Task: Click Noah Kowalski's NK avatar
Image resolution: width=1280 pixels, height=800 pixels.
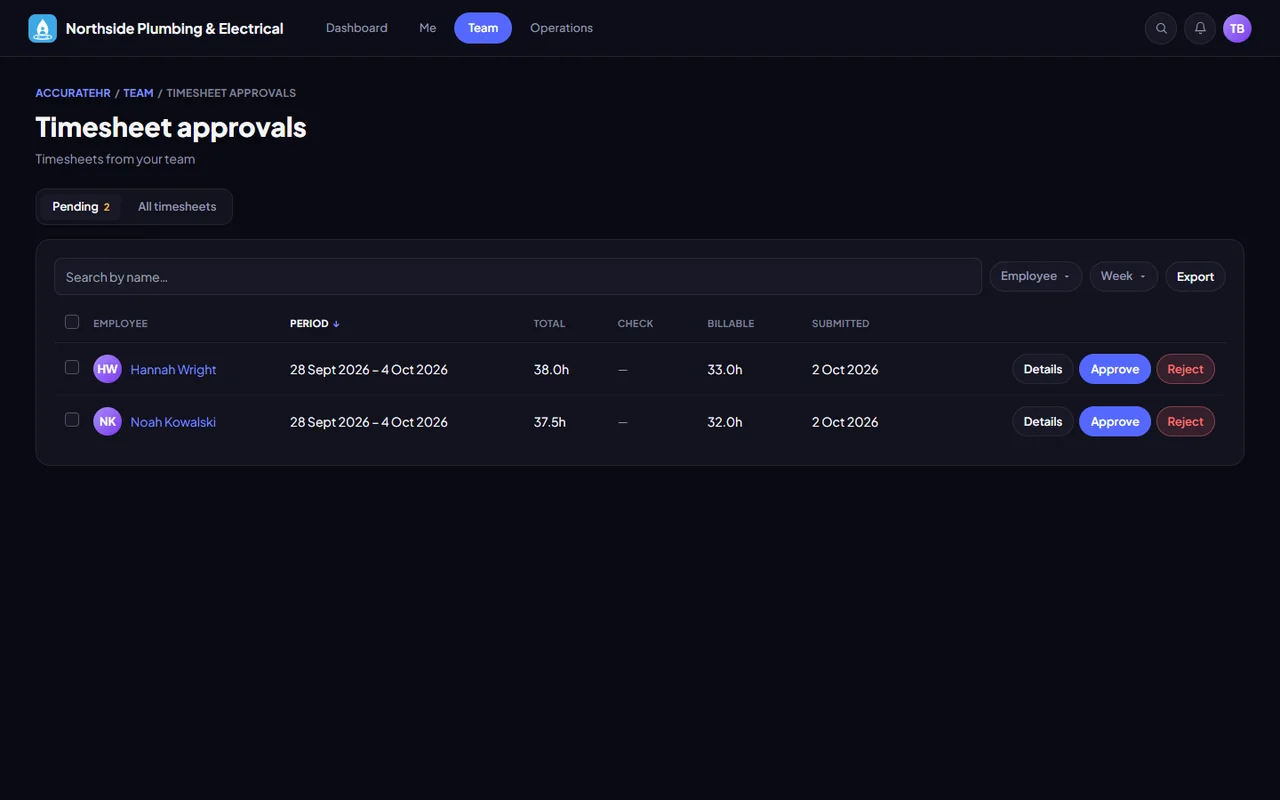Action: [107, 421]
